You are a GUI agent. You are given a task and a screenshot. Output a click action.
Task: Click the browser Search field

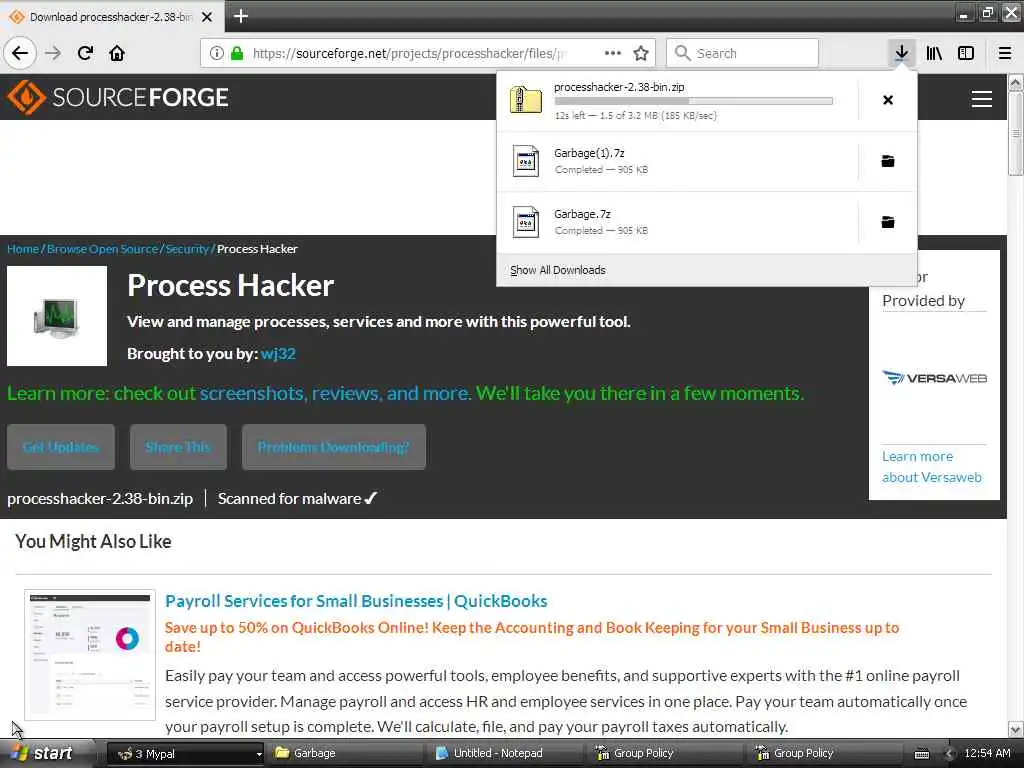pos(742,53)
